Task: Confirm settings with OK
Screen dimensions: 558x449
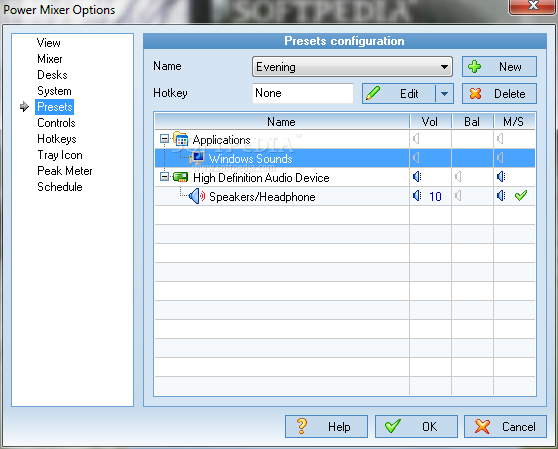Action: [x=416, y=426]
